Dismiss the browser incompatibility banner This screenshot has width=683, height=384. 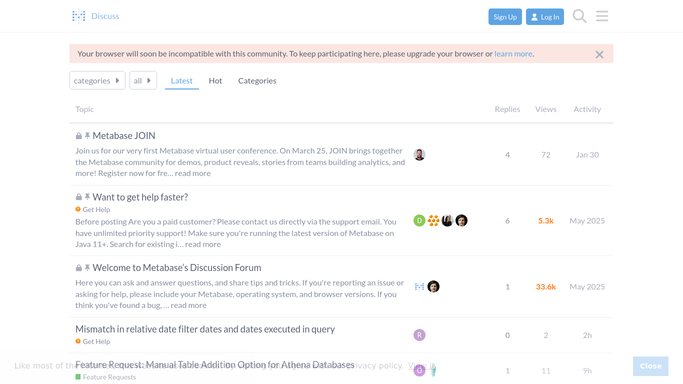pos(599,54)
